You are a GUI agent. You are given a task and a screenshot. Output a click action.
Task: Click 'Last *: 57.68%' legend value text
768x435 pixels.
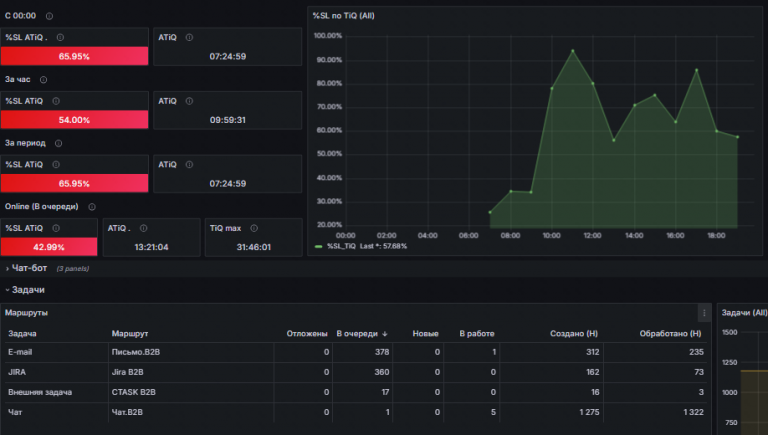click(384, 246)
